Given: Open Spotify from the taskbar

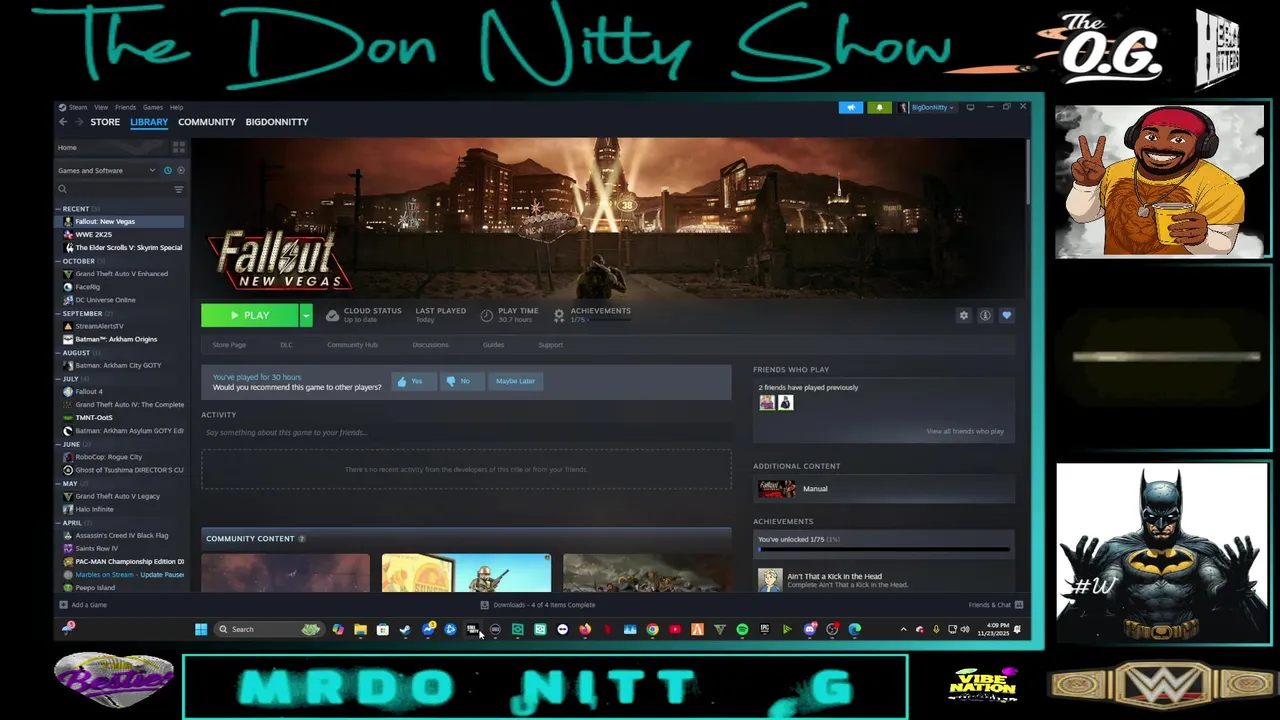Looking at the screenshot, I should tap(742, 629).
